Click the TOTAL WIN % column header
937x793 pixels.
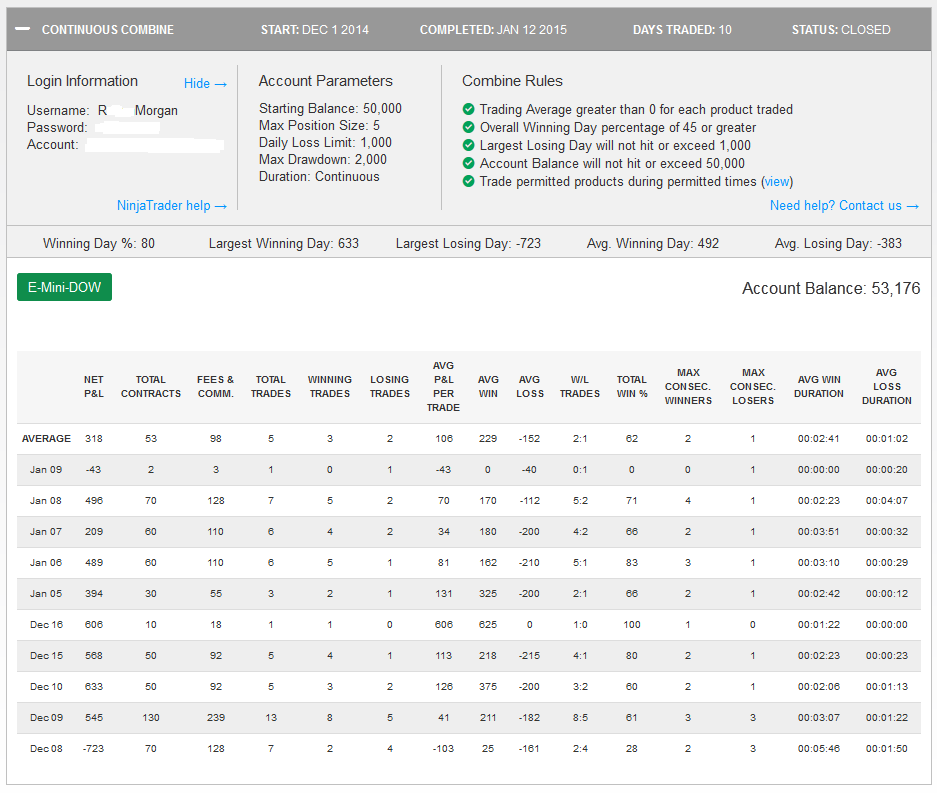tap(632, 387)
